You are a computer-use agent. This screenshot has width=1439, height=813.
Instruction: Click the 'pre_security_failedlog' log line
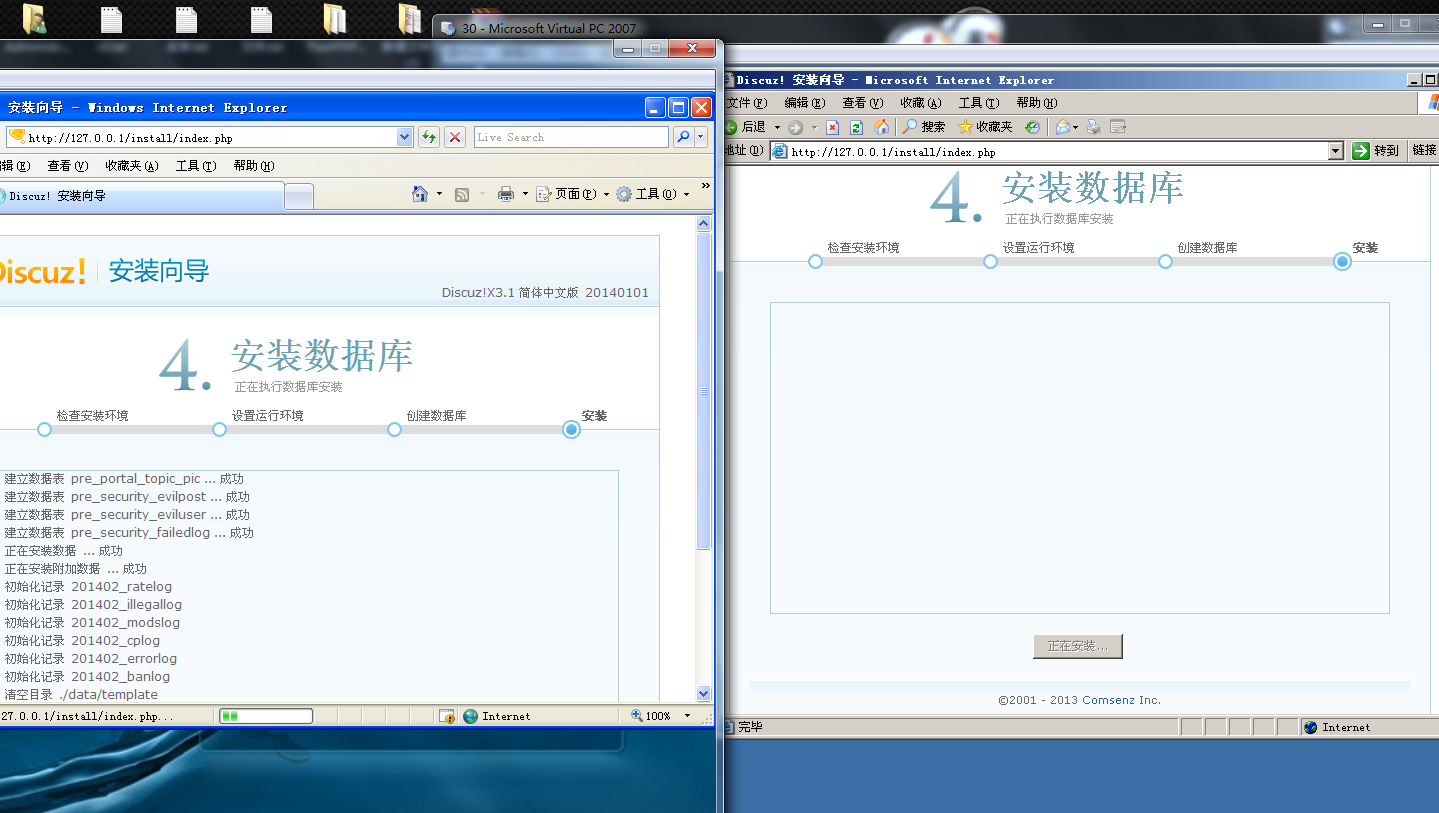click(x=129, y=532)
